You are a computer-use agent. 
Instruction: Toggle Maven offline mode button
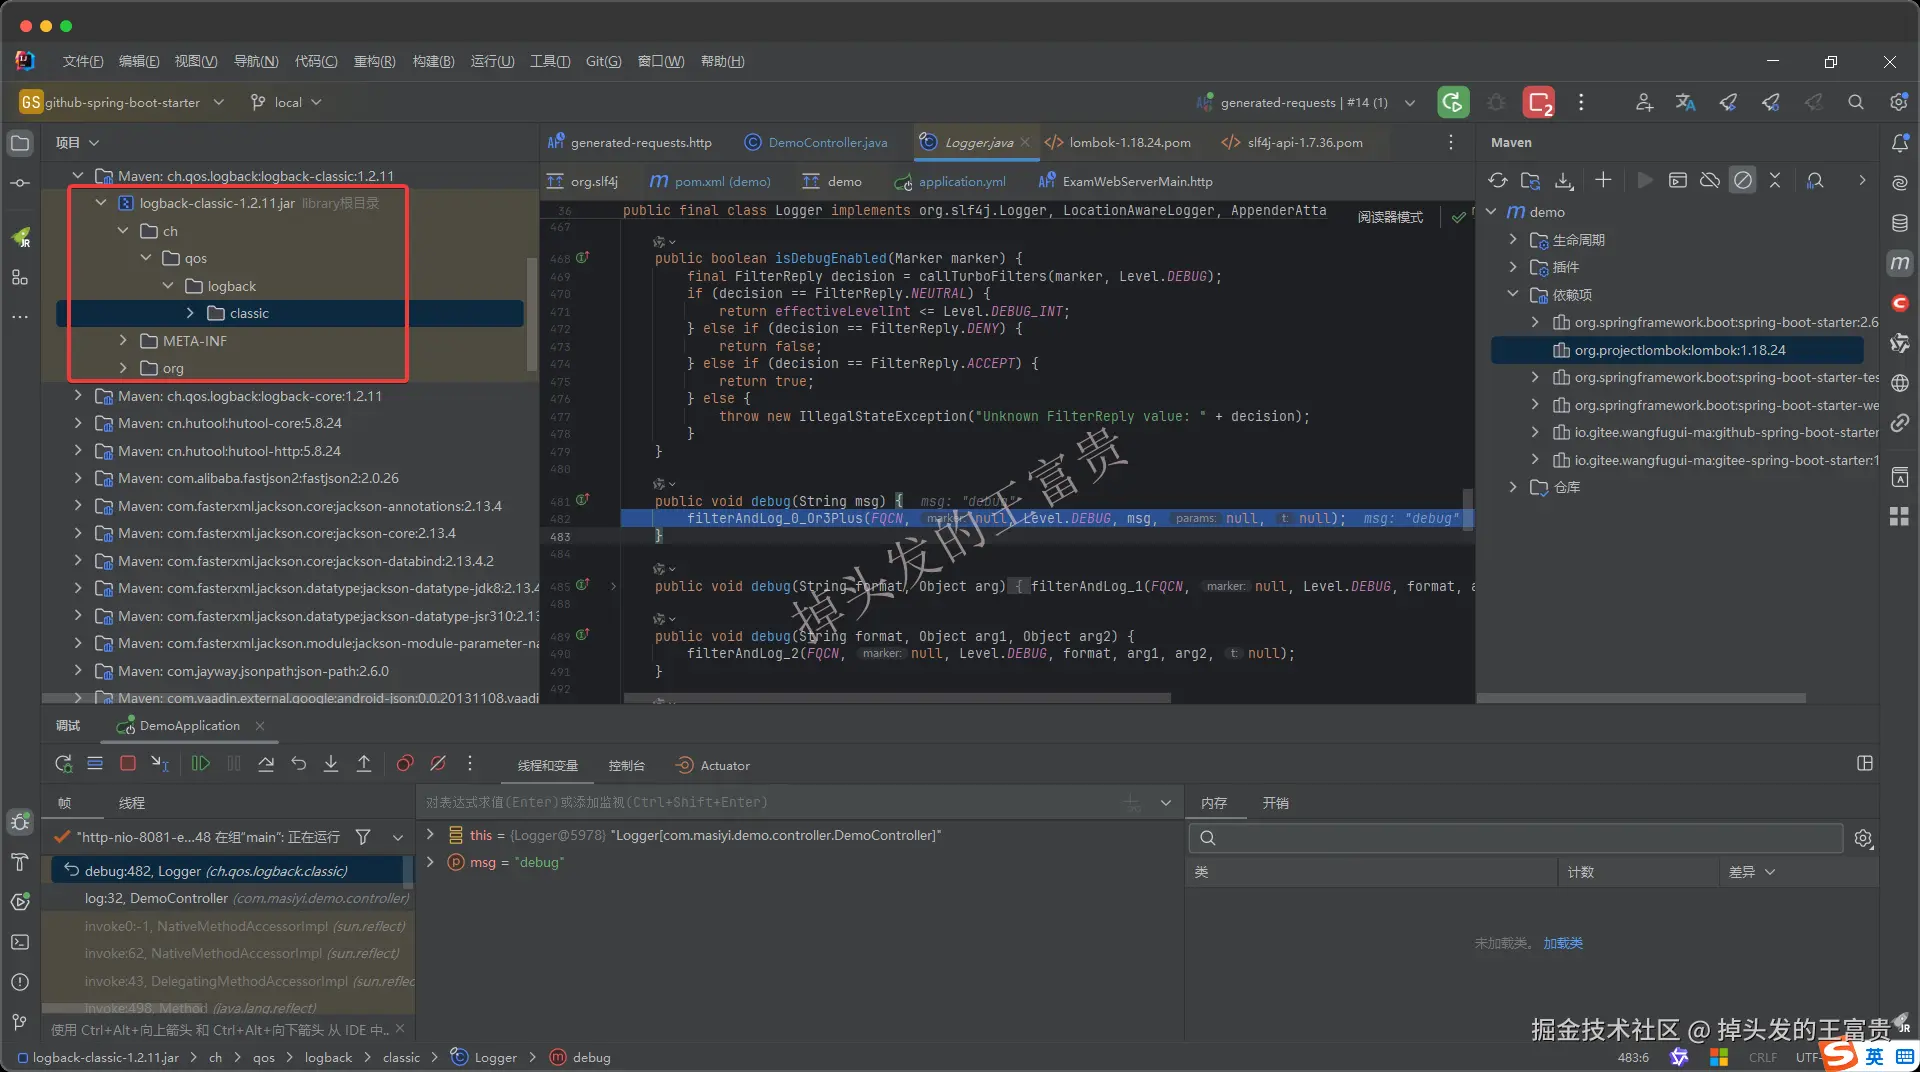1710,181
